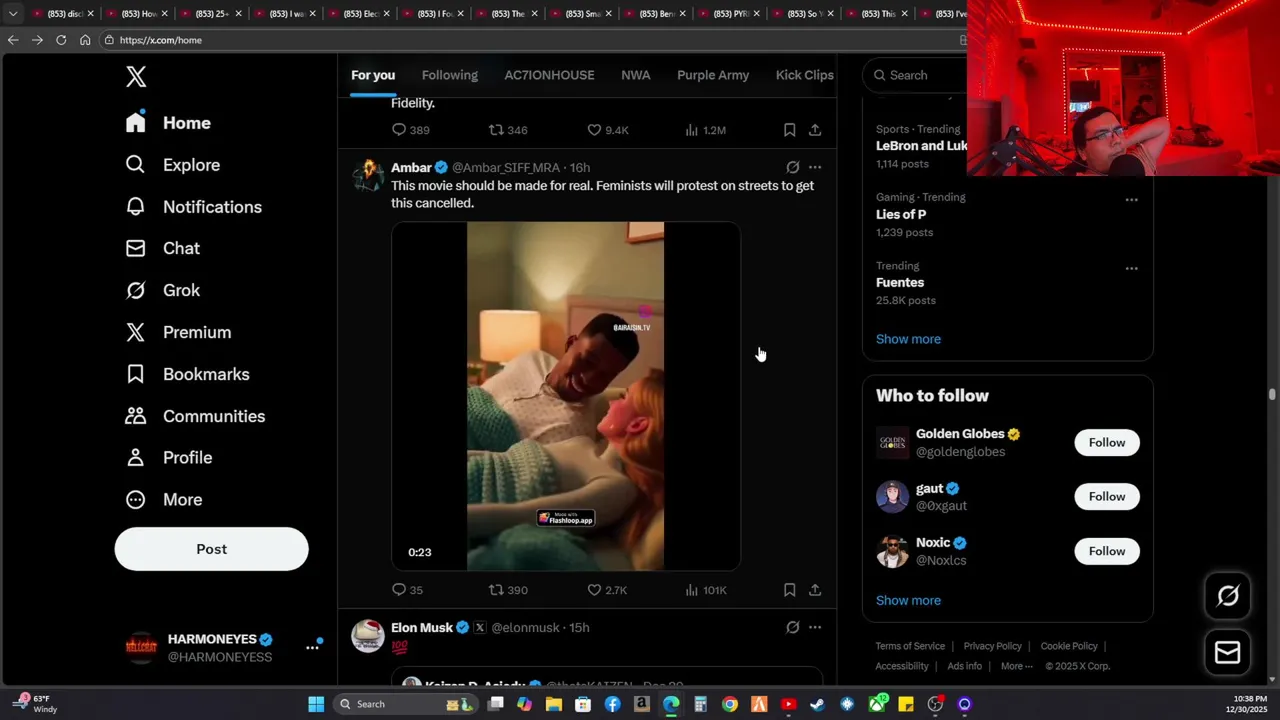The width and height of the screenshot is (1280, 720).
Task: Open more options on Ambar's post
Action: click(x=815, y=167)
